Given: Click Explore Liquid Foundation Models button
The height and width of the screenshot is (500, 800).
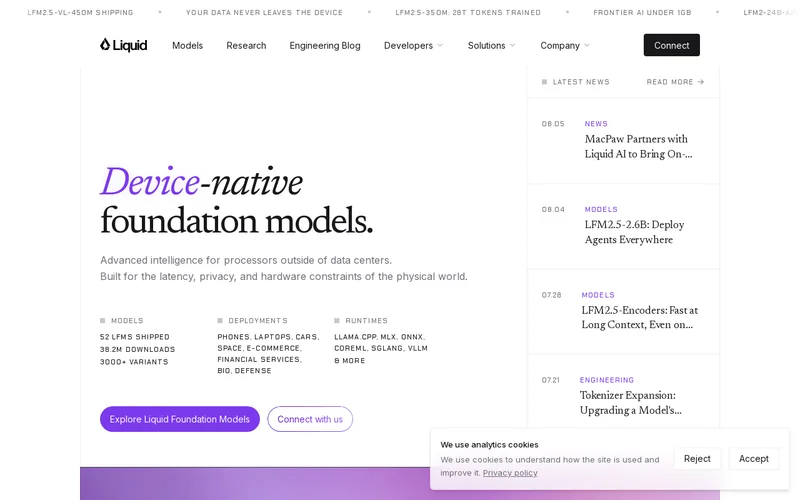Looking at the screenshot, I should click(x=180, y=419).
